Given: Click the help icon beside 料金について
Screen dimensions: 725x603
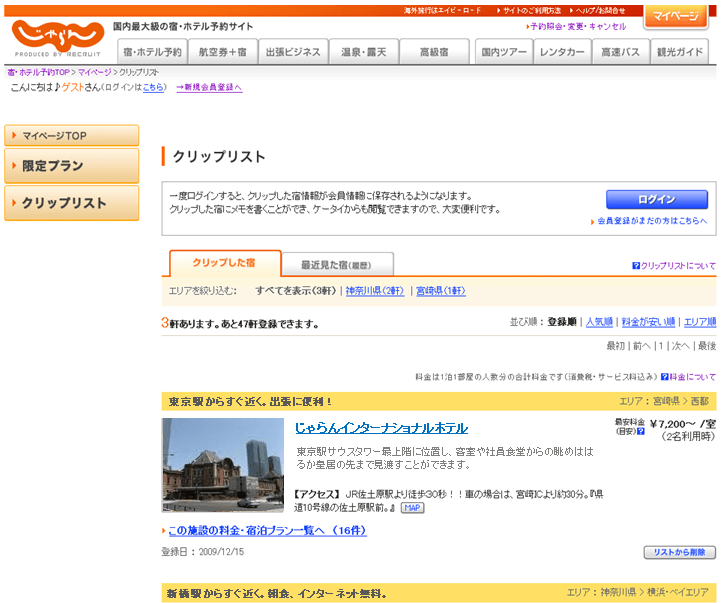Looking at the screenshot, I should tap(666, 377).
